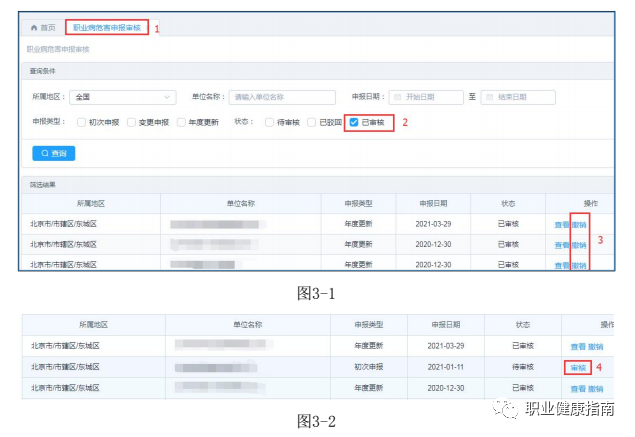
Task: Click the WeChat logo in the watermark
Action: pyautogui.click(x=512, y=409)
